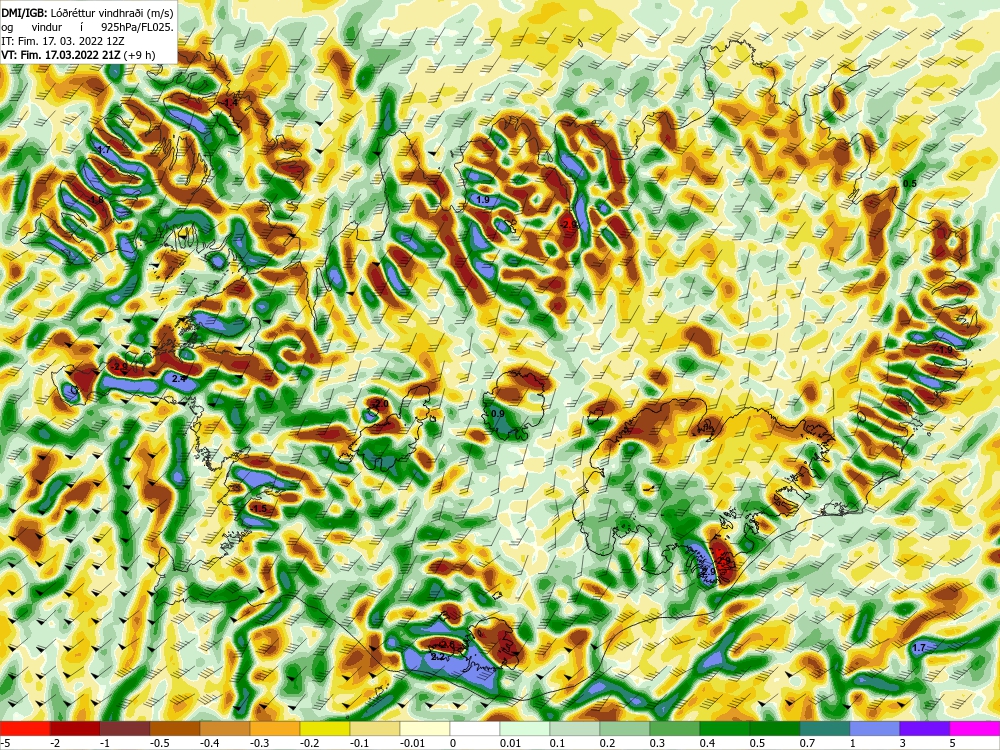Select the pale green swatch between 0.01 and 0.1

click(x=525, y=728)
